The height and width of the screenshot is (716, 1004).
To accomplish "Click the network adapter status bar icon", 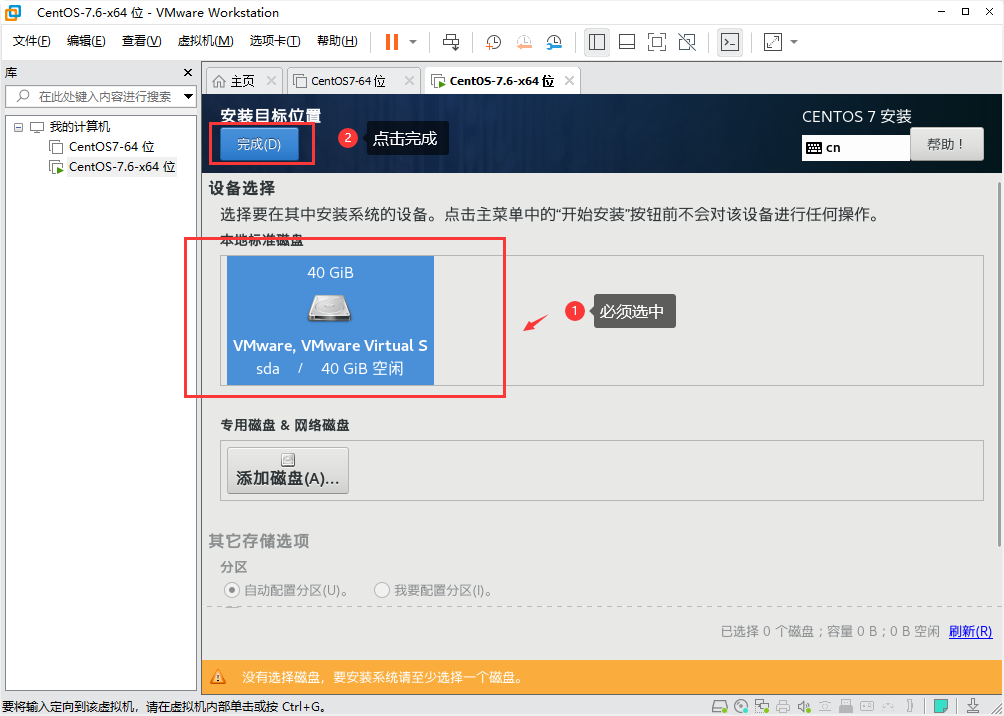I will point(761,706).
